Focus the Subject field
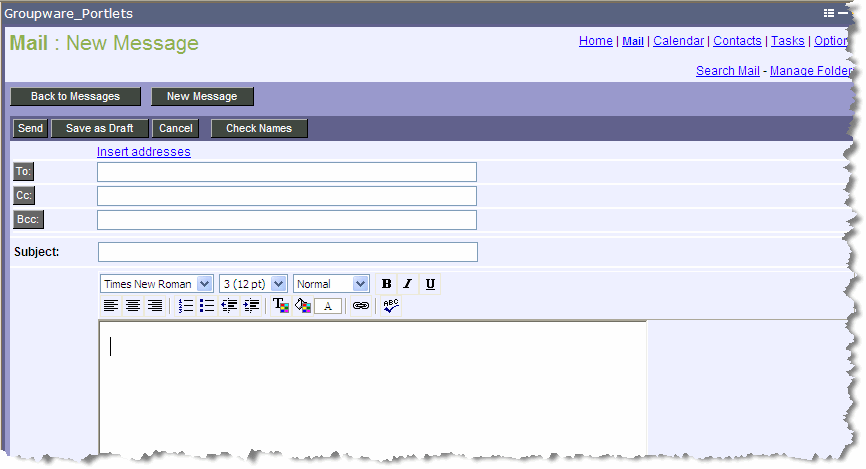 click(x=288, y=252)
